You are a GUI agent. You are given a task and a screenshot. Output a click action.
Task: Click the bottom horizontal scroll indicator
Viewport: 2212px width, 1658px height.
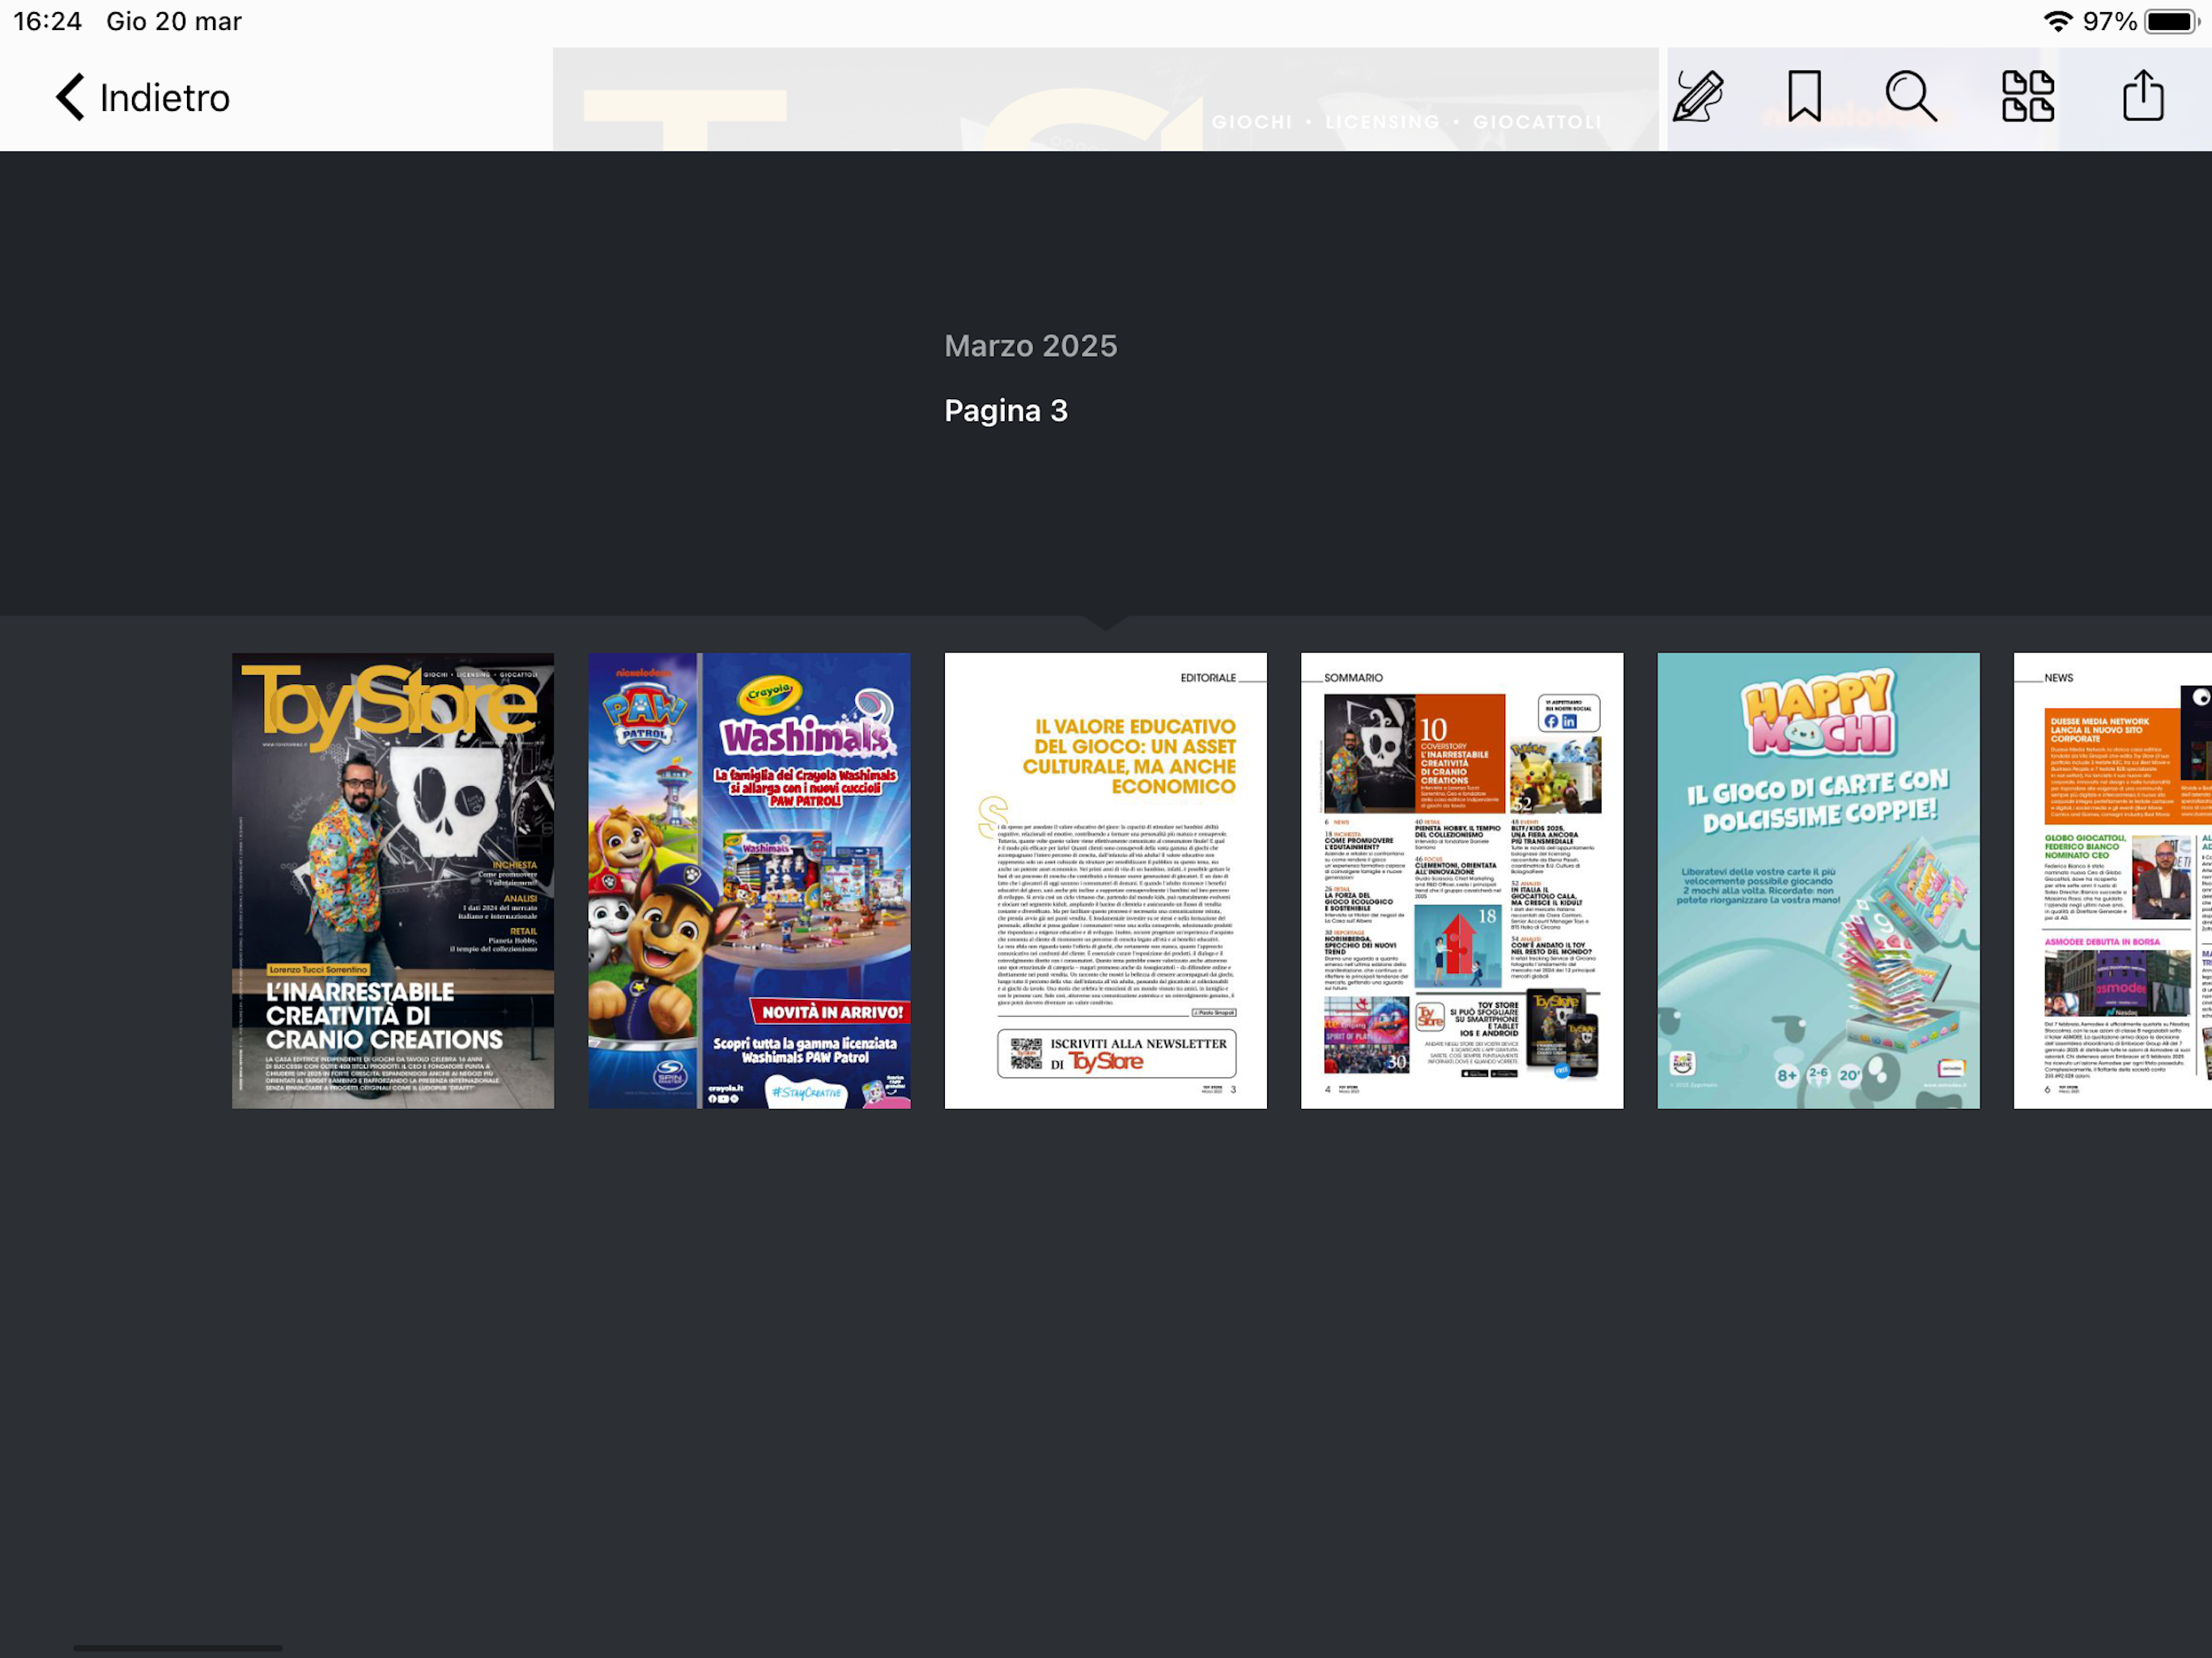[178, 1647]
